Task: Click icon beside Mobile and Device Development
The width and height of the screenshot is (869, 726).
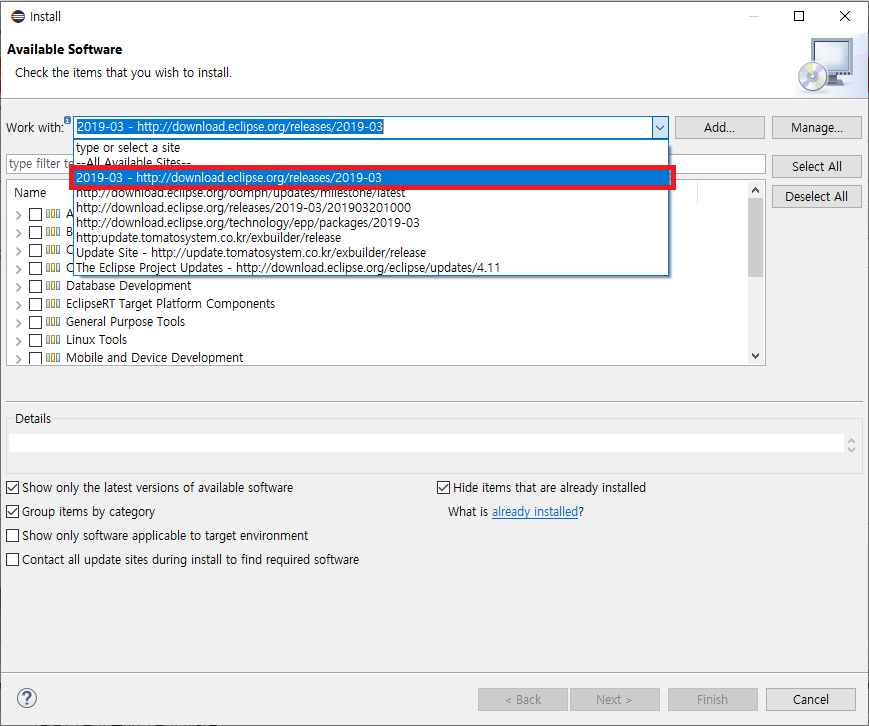Action: pyautogui.click(x=53, y=358)
